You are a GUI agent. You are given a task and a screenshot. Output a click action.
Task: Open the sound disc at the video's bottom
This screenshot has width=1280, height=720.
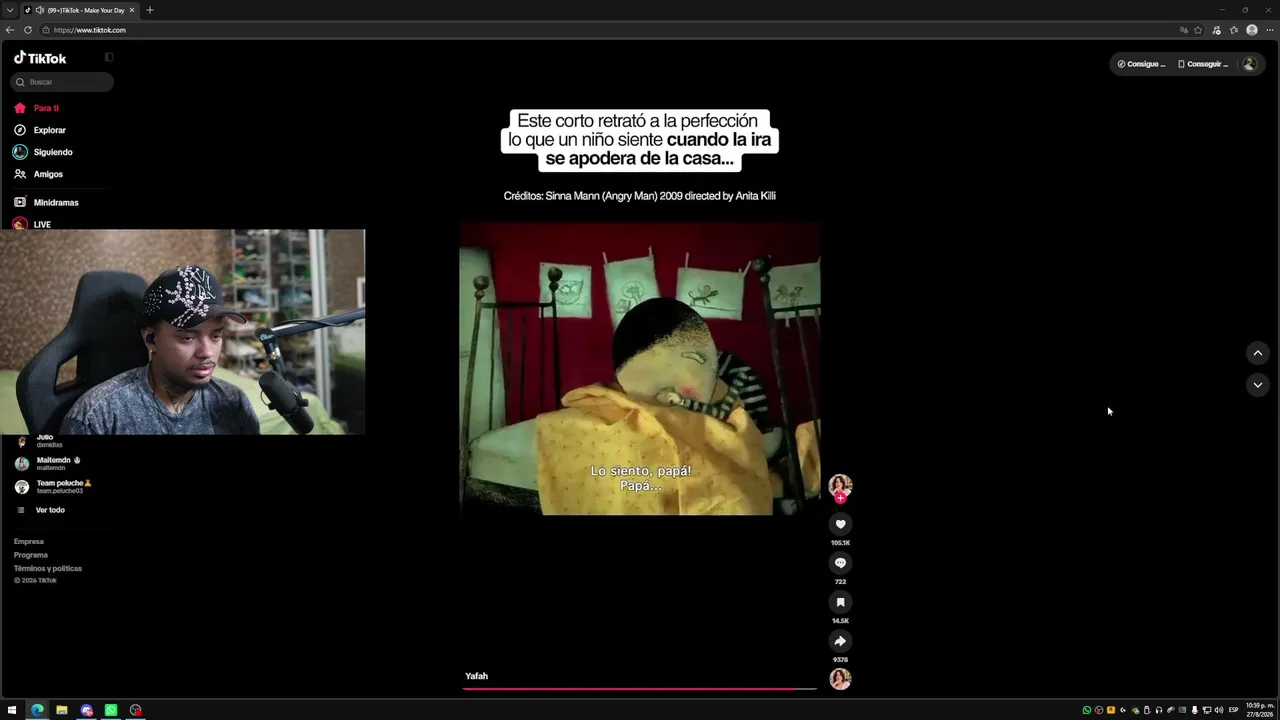pos(840,679)
